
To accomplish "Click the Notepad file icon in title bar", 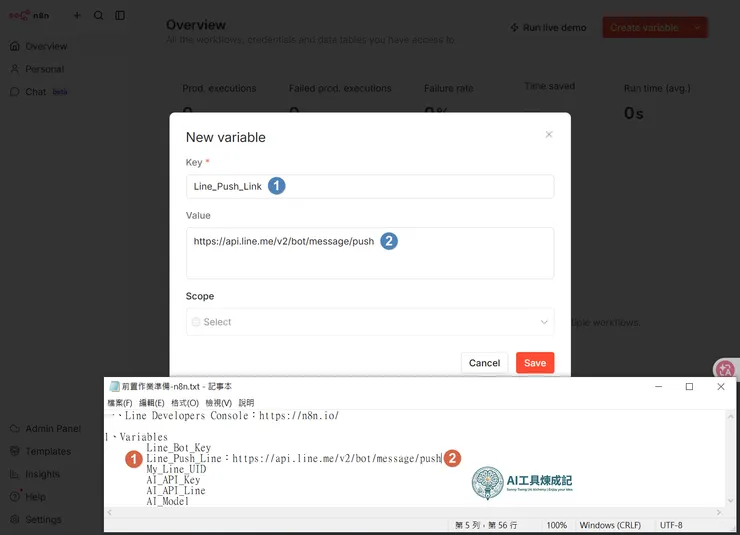I will click(114, 386).
